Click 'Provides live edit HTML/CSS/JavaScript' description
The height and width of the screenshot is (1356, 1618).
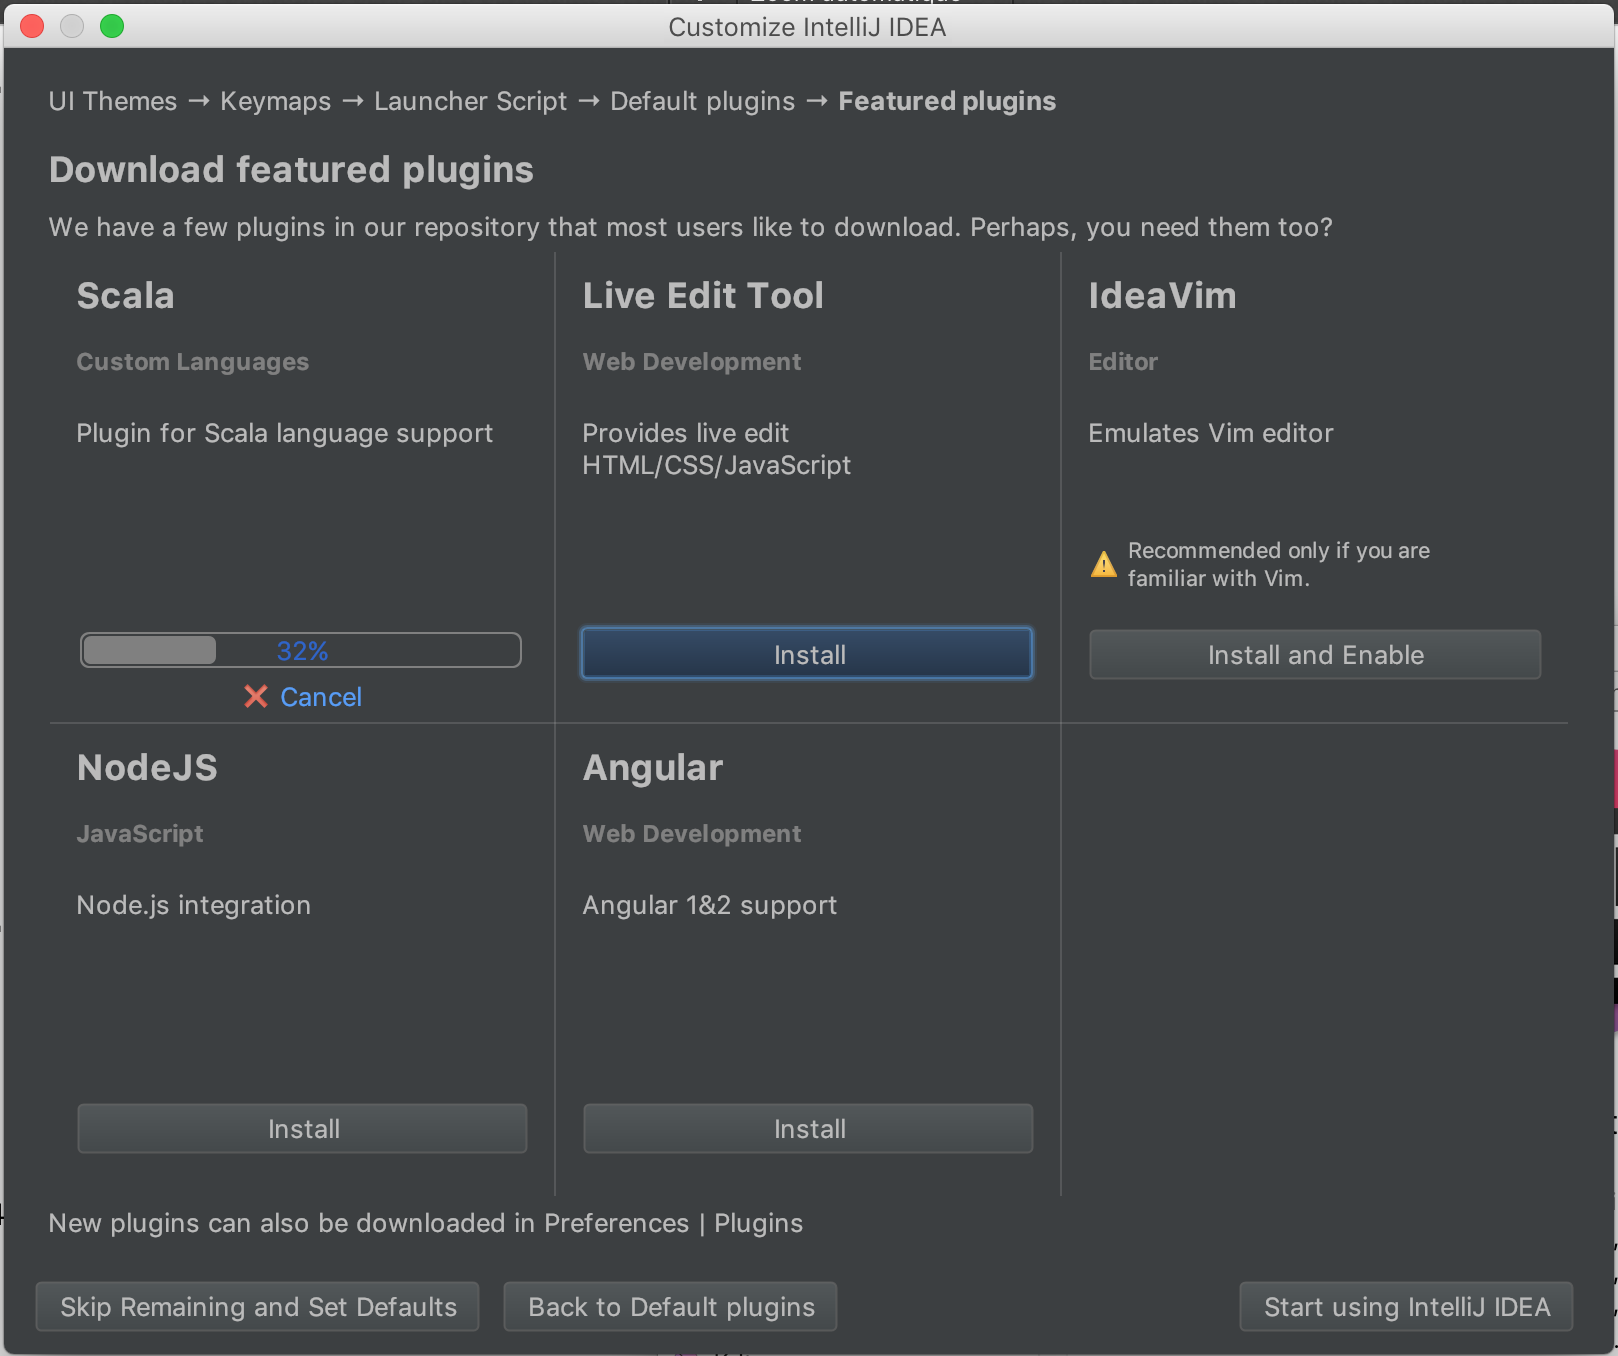(717, 449)
